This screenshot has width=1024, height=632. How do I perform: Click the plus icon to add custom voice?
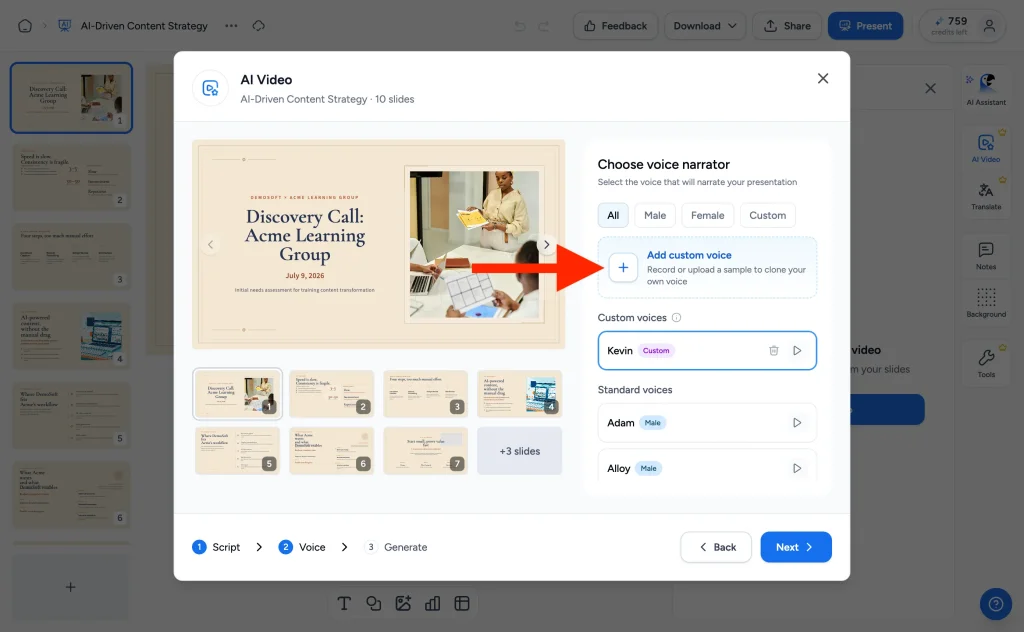623,268
